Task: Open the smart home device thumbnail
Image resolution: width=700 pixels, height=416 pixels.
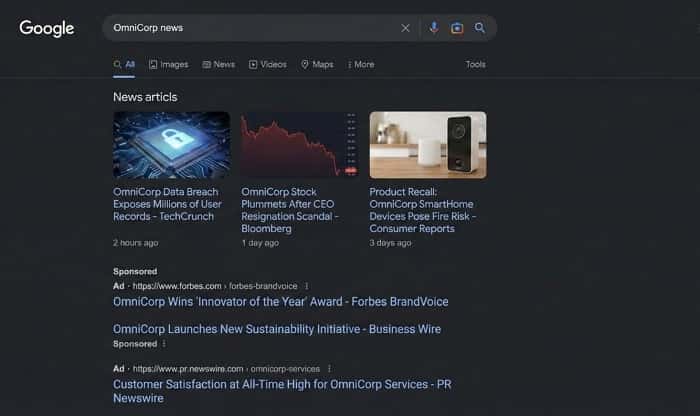Action: [428, 145]
